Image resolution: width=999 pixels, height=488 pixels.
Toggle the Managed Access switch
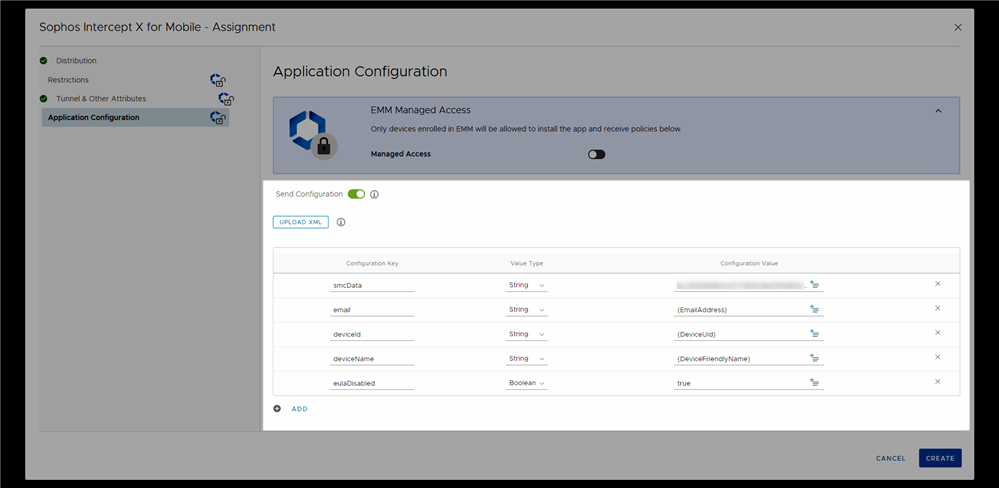(596, 154)
